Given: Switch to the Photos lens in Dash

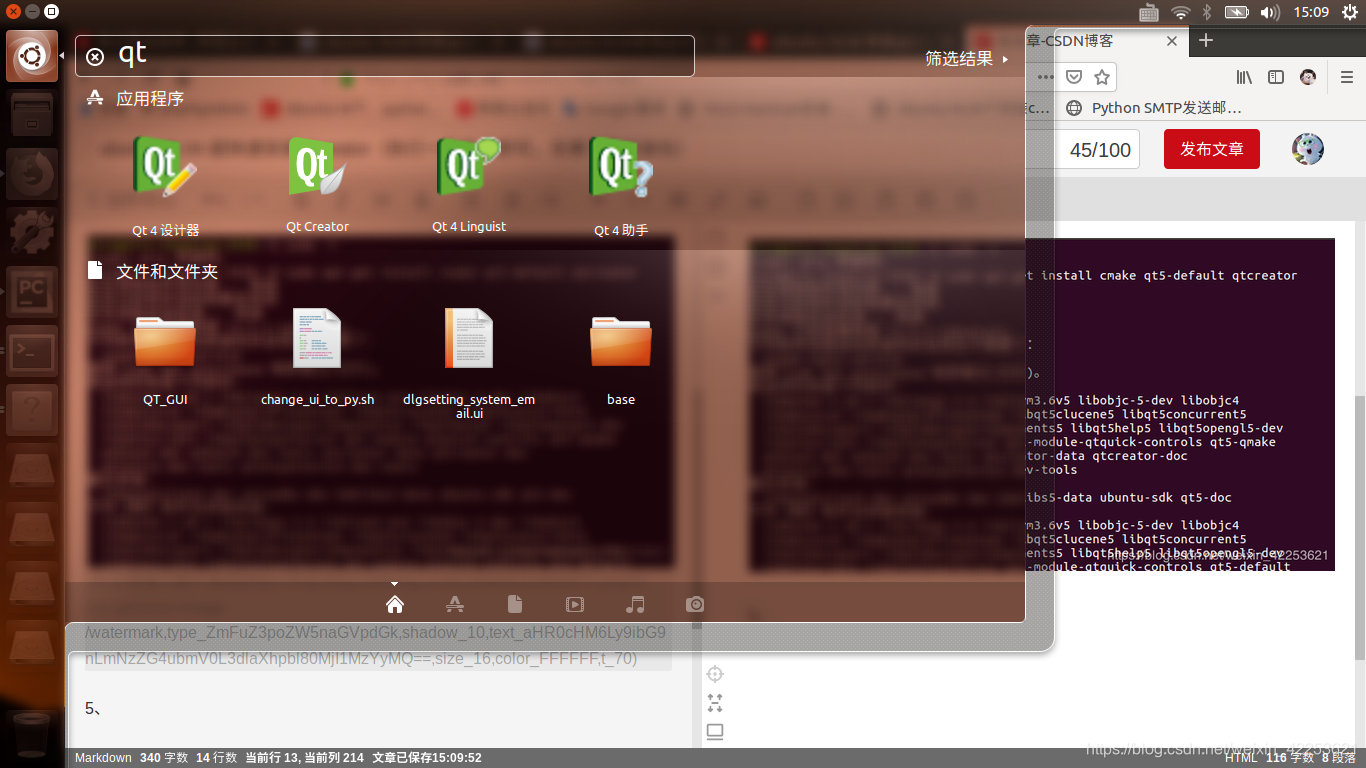Looking at the screenshot, I should [695, 604].
